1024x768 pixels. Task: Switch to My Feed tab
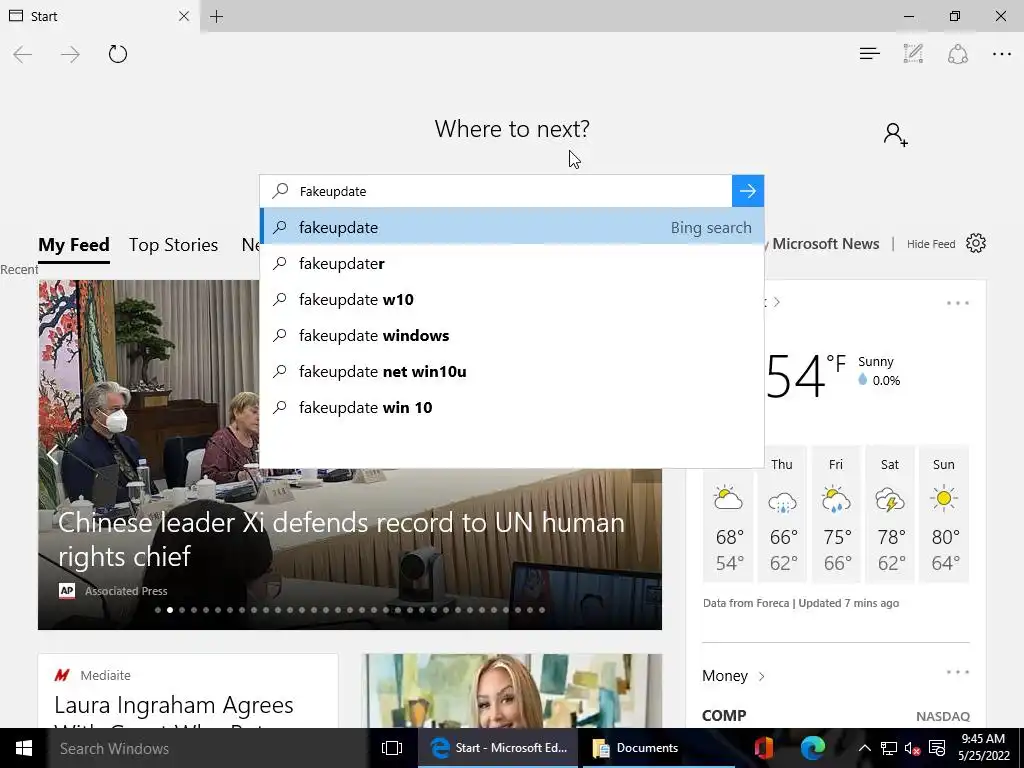tap(74, 245)
